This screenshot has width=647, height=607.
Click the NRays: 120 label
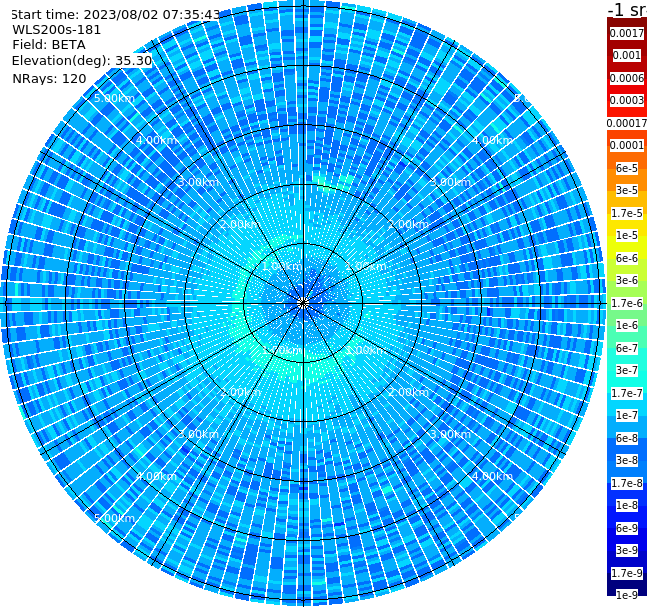(x=49, y=79)
